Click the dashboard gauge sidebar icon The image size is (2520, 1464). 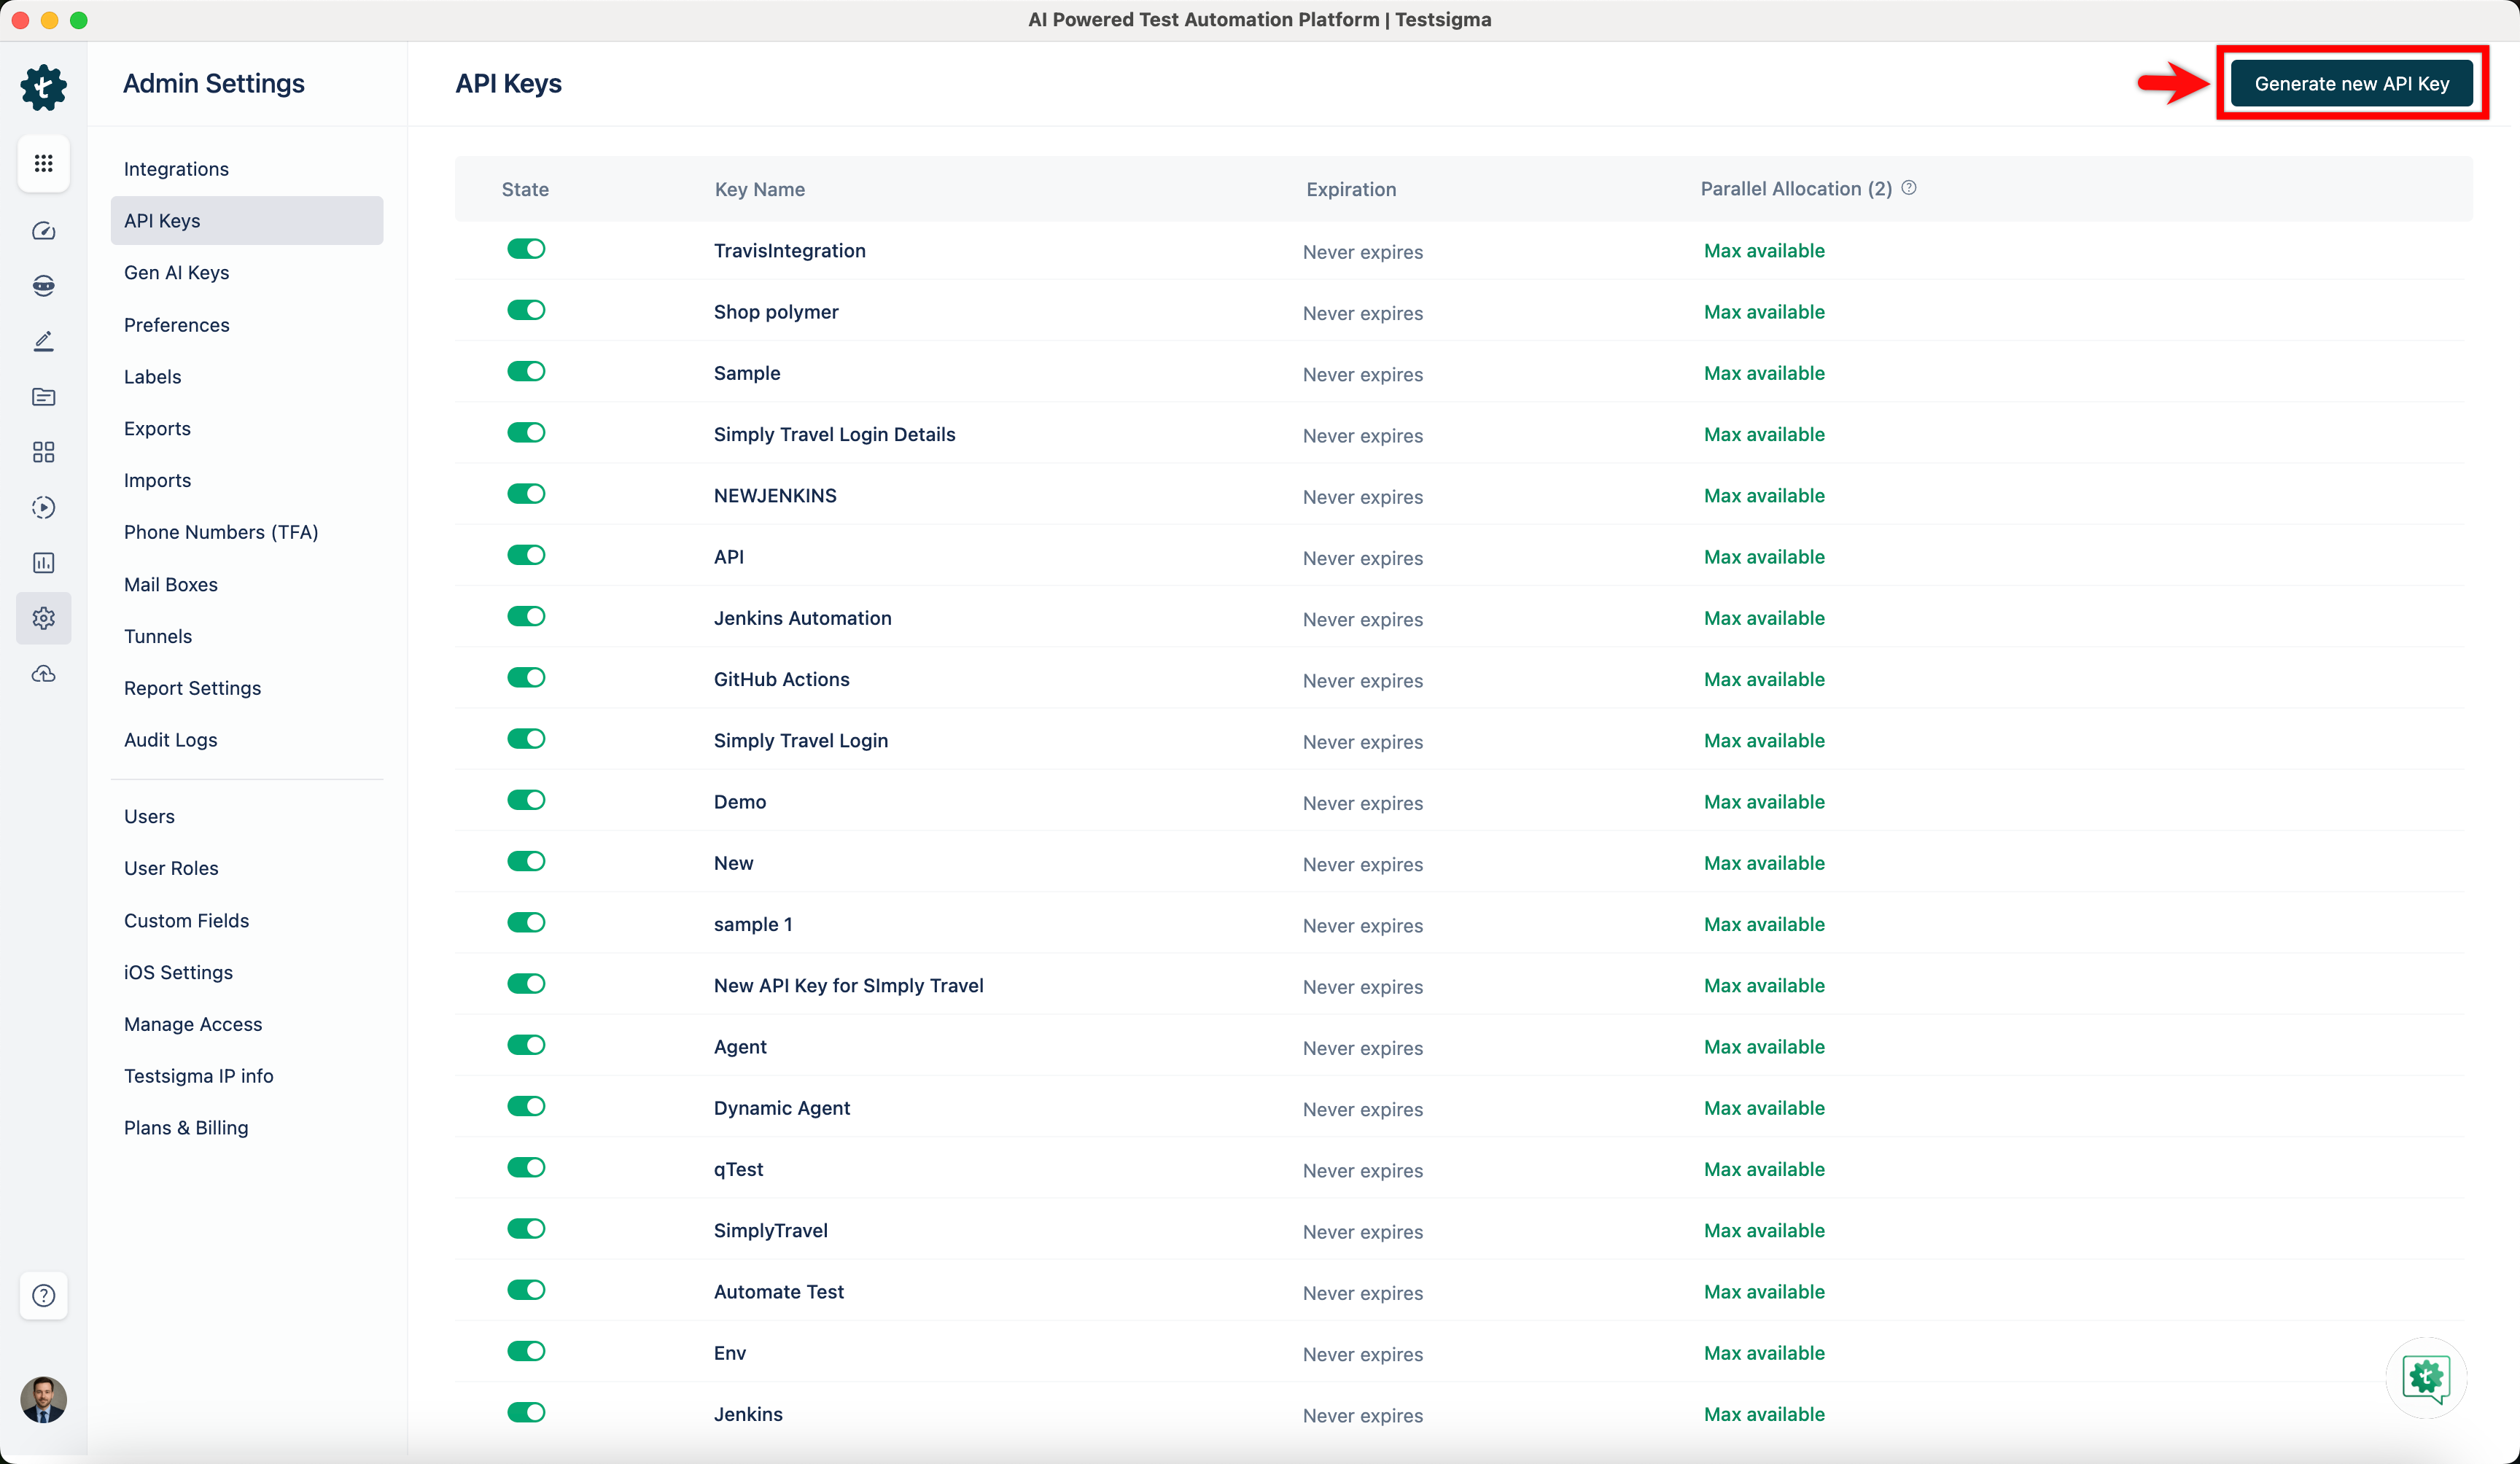(x=43, y=231)
